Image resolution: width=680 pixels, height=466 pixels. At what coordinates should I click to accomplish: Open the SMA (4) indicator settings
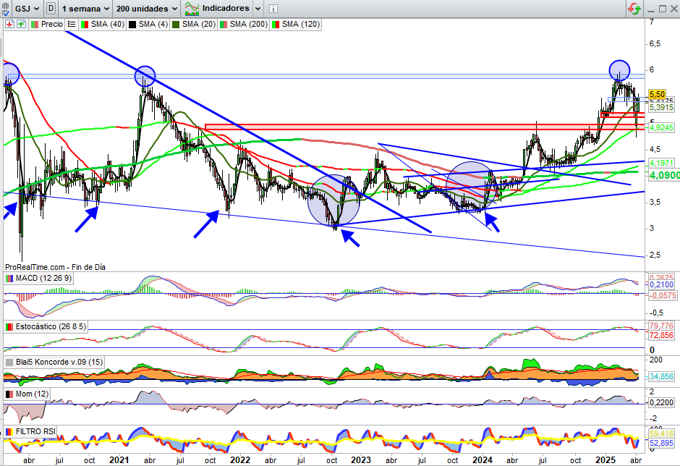coord(153,24)
